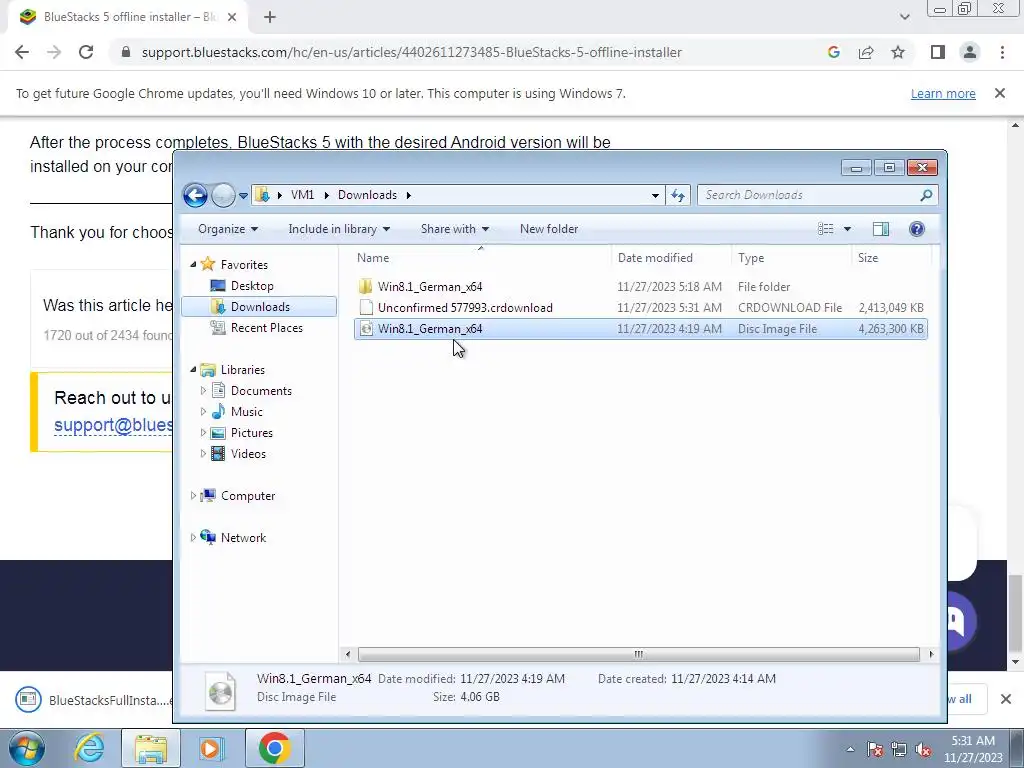Collapse the Libraries group
1024x768 pixels.
coord(193,370)
